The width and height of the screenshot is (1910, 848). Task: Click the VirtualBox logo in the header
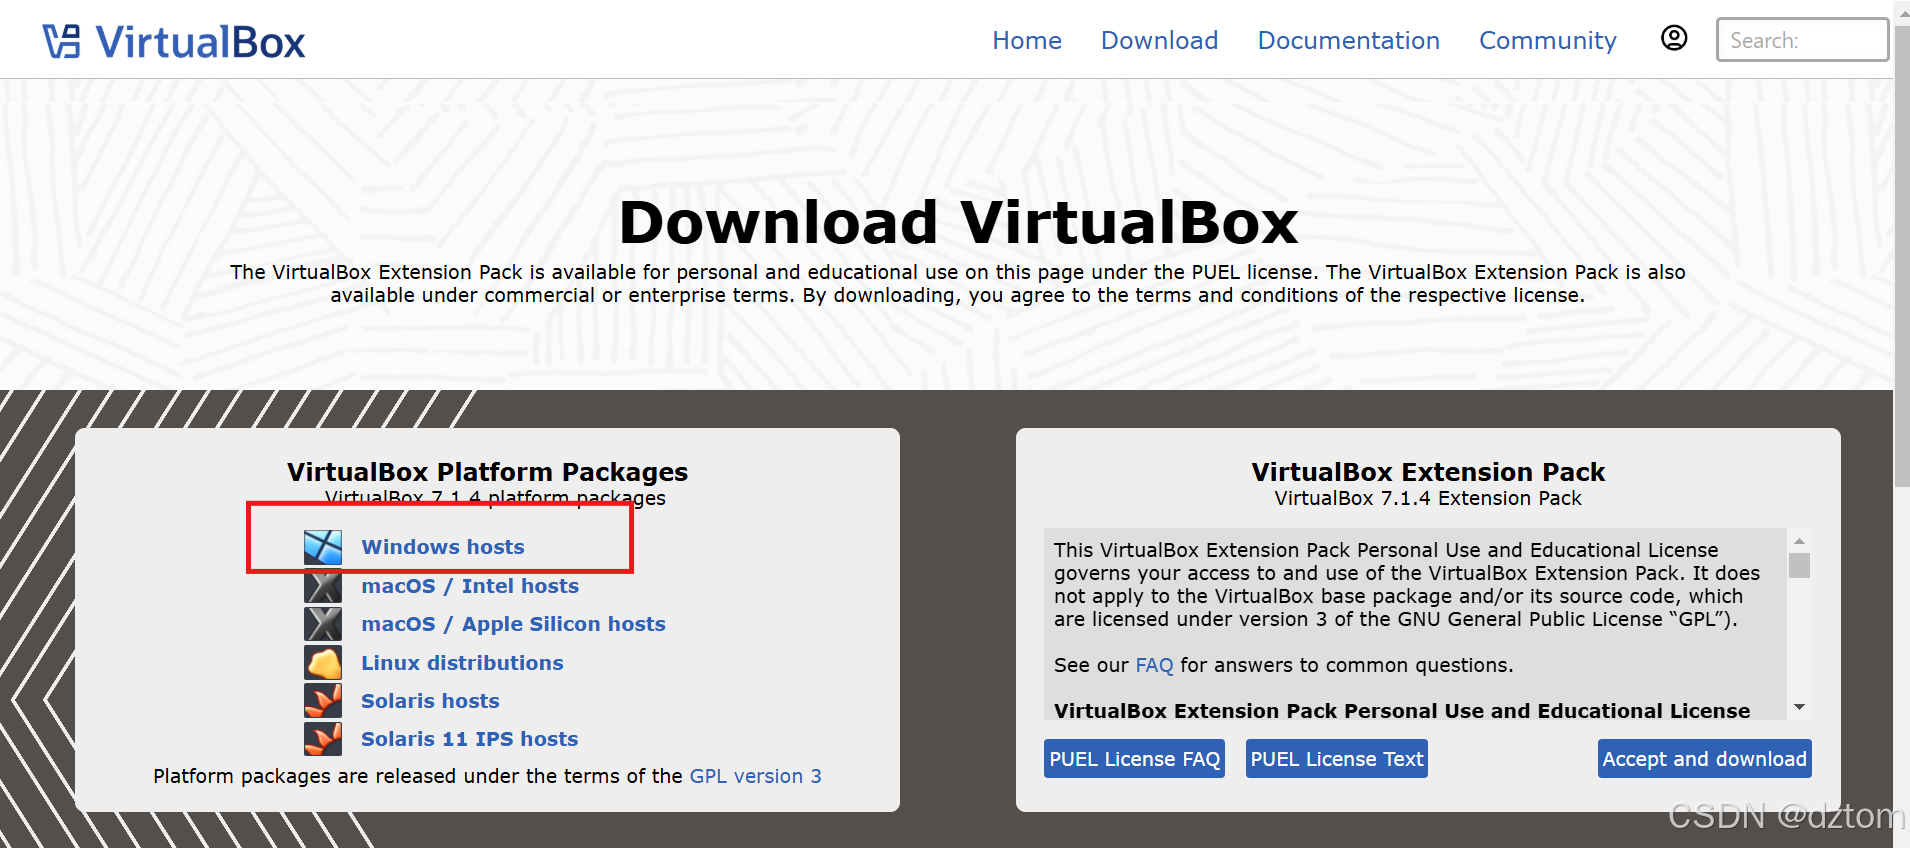(x=174, y=42)
